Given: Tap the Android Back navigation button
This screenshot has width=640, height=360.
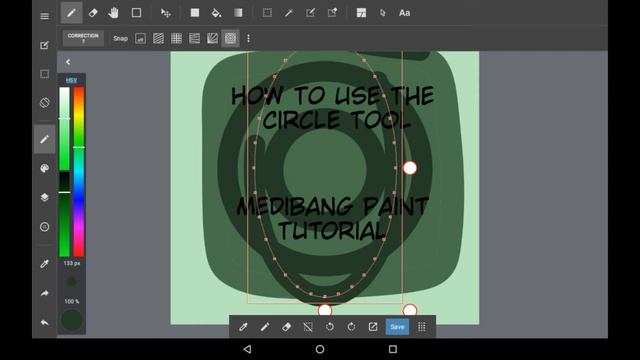Looking at the screenshot, I should 247,349.
